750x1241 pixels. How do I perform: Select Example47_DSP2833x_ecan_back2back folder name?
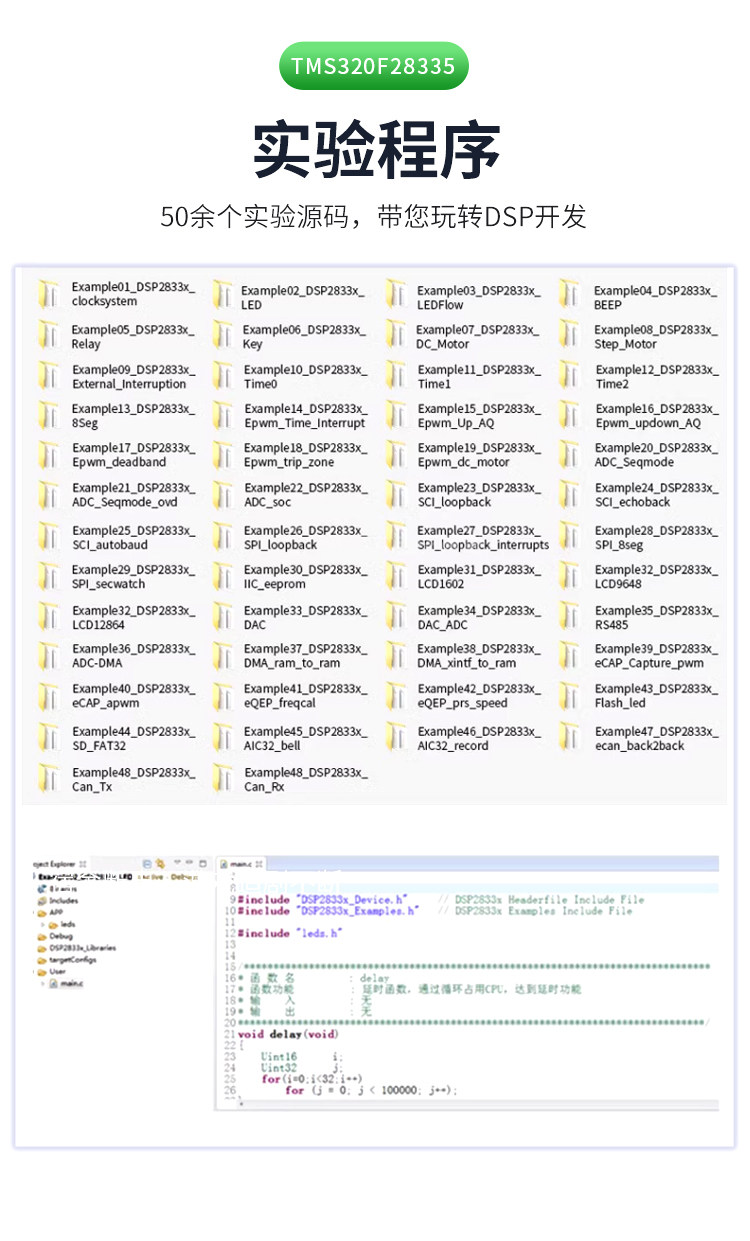coord(657,739)
